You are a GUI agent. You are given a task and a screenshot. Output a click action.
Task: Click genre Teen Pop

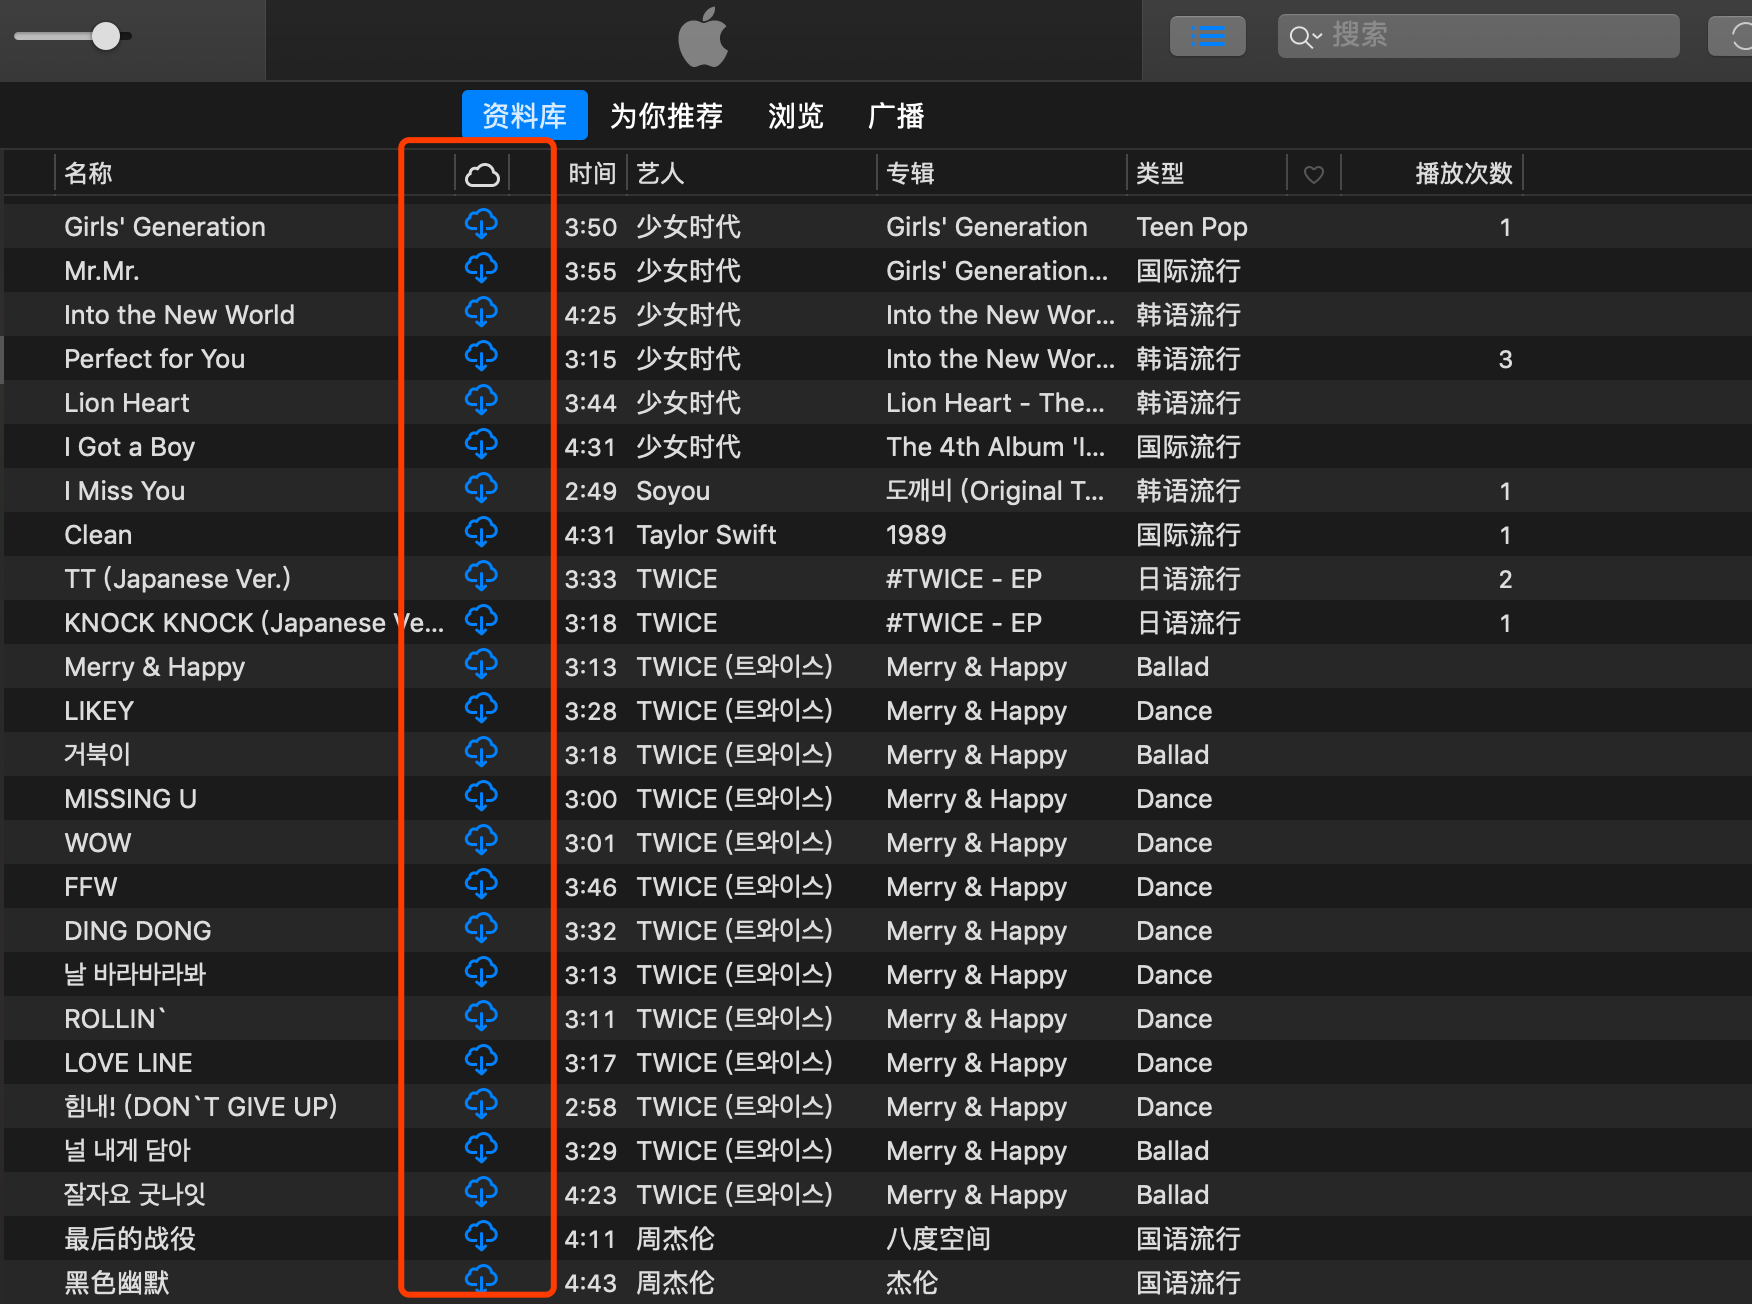1192,227
